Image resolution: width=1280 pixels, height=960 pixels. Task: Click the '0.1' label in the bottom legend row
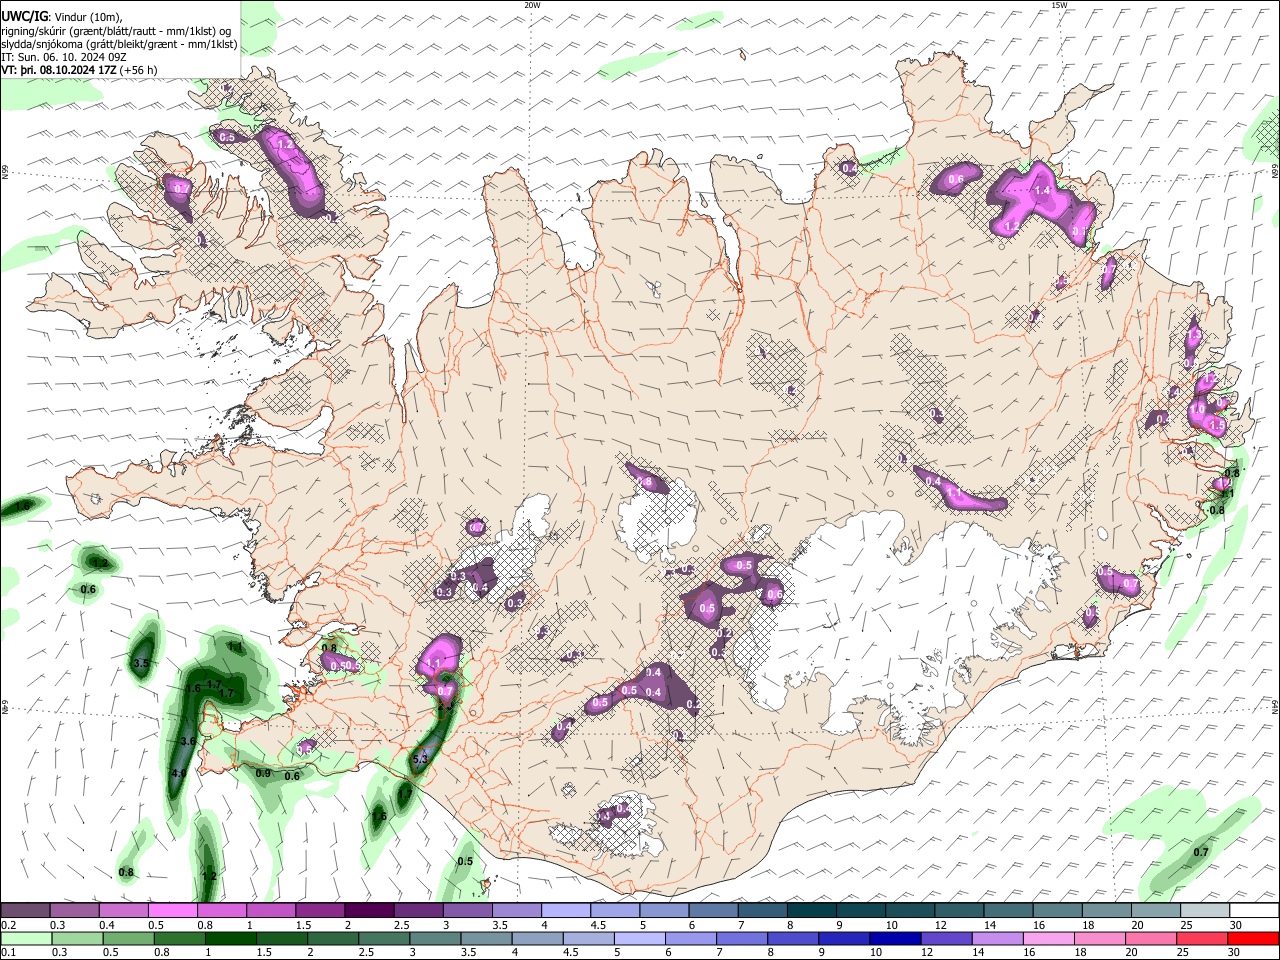[x=9, y=953]
